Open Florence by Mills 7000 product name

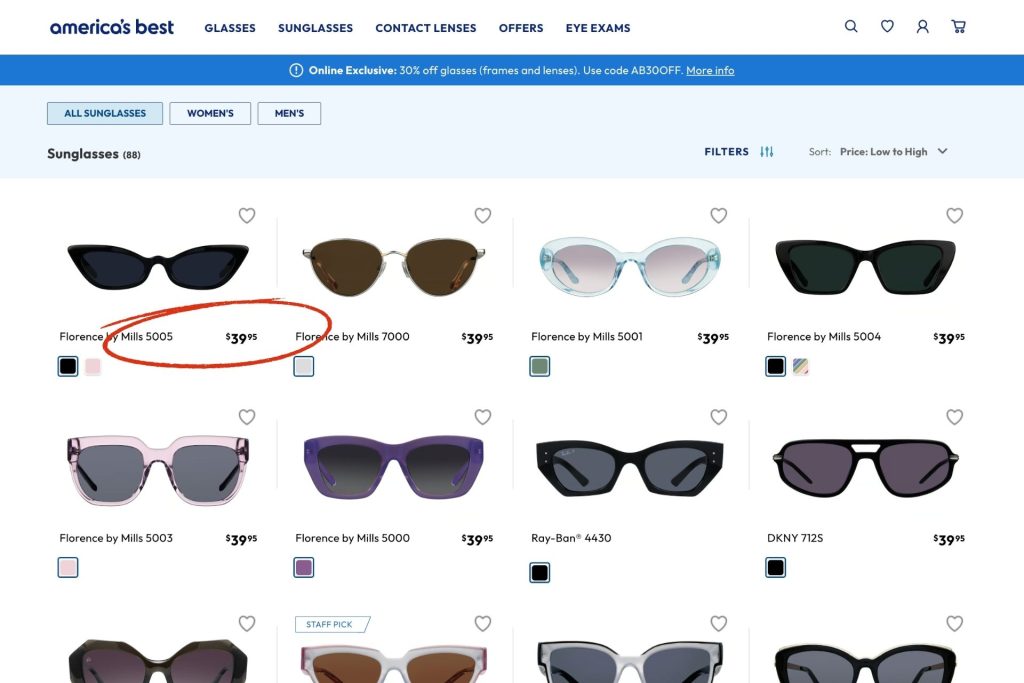(352, 336)
